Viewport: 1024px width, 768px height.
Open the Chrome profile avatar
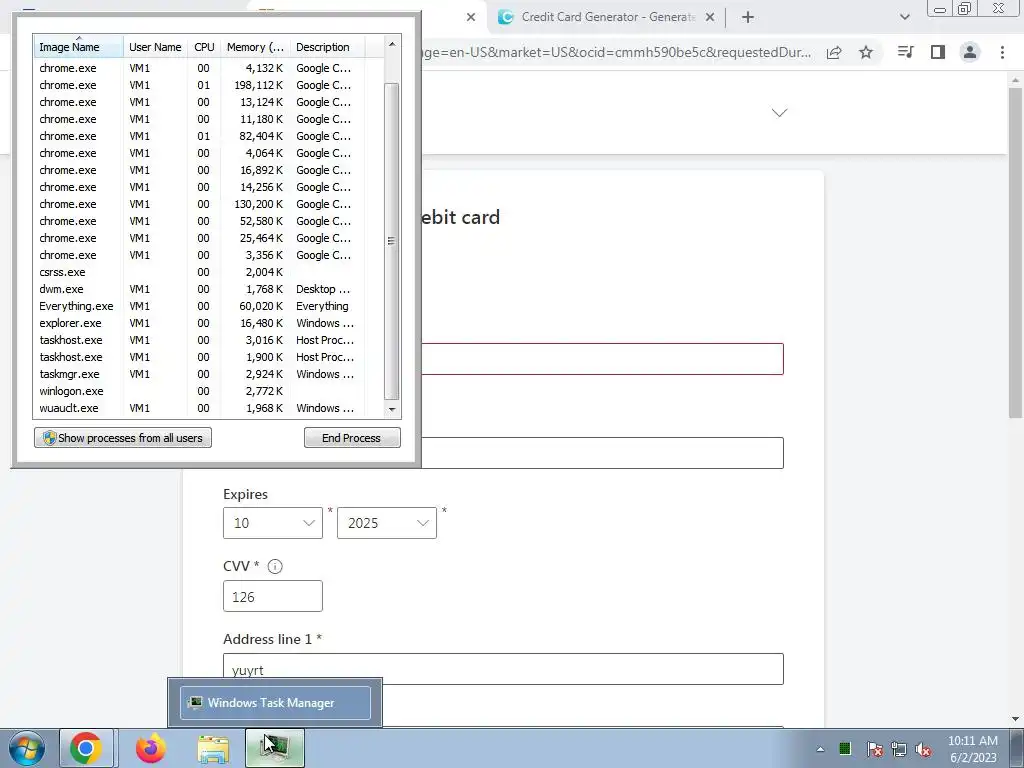[970, 52]
